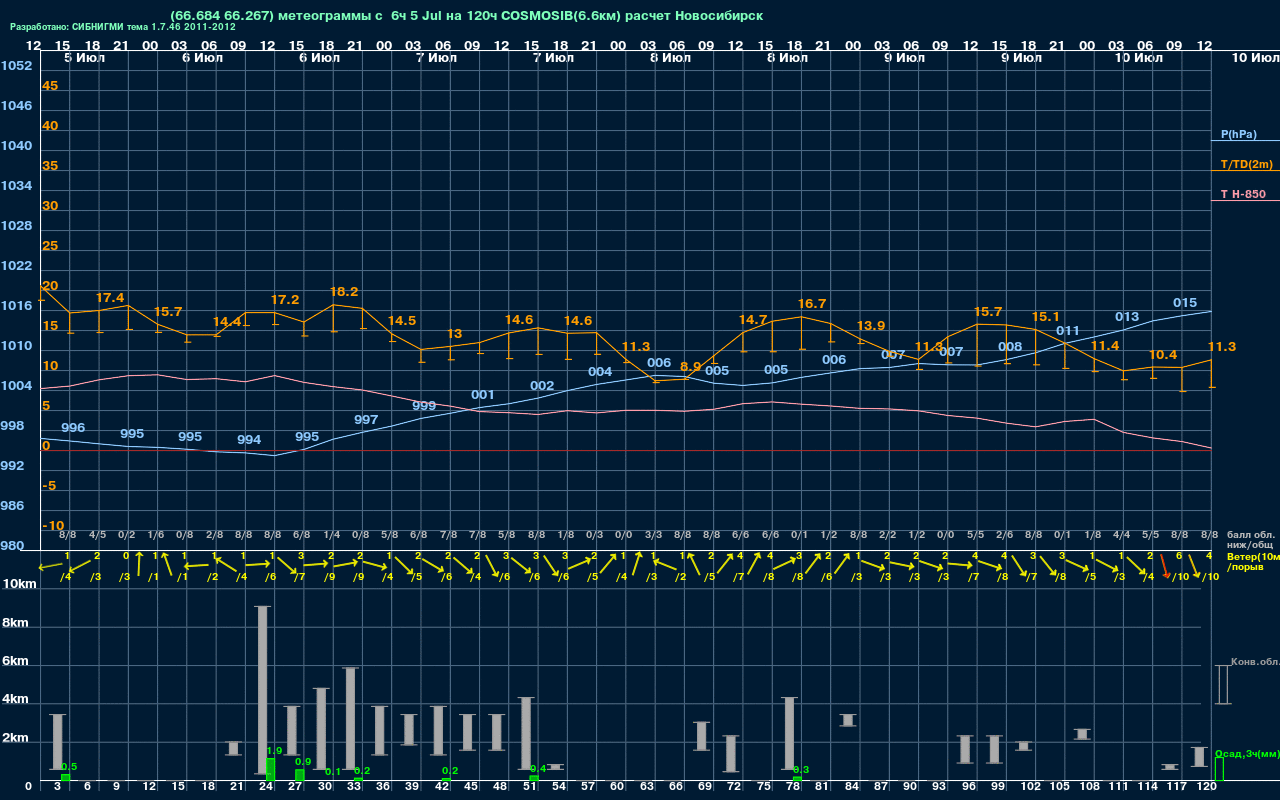Click the 11.4 temperature value label
Image resolution: width=1280 pixels, height=800 pixels.
click(1105, 346)
